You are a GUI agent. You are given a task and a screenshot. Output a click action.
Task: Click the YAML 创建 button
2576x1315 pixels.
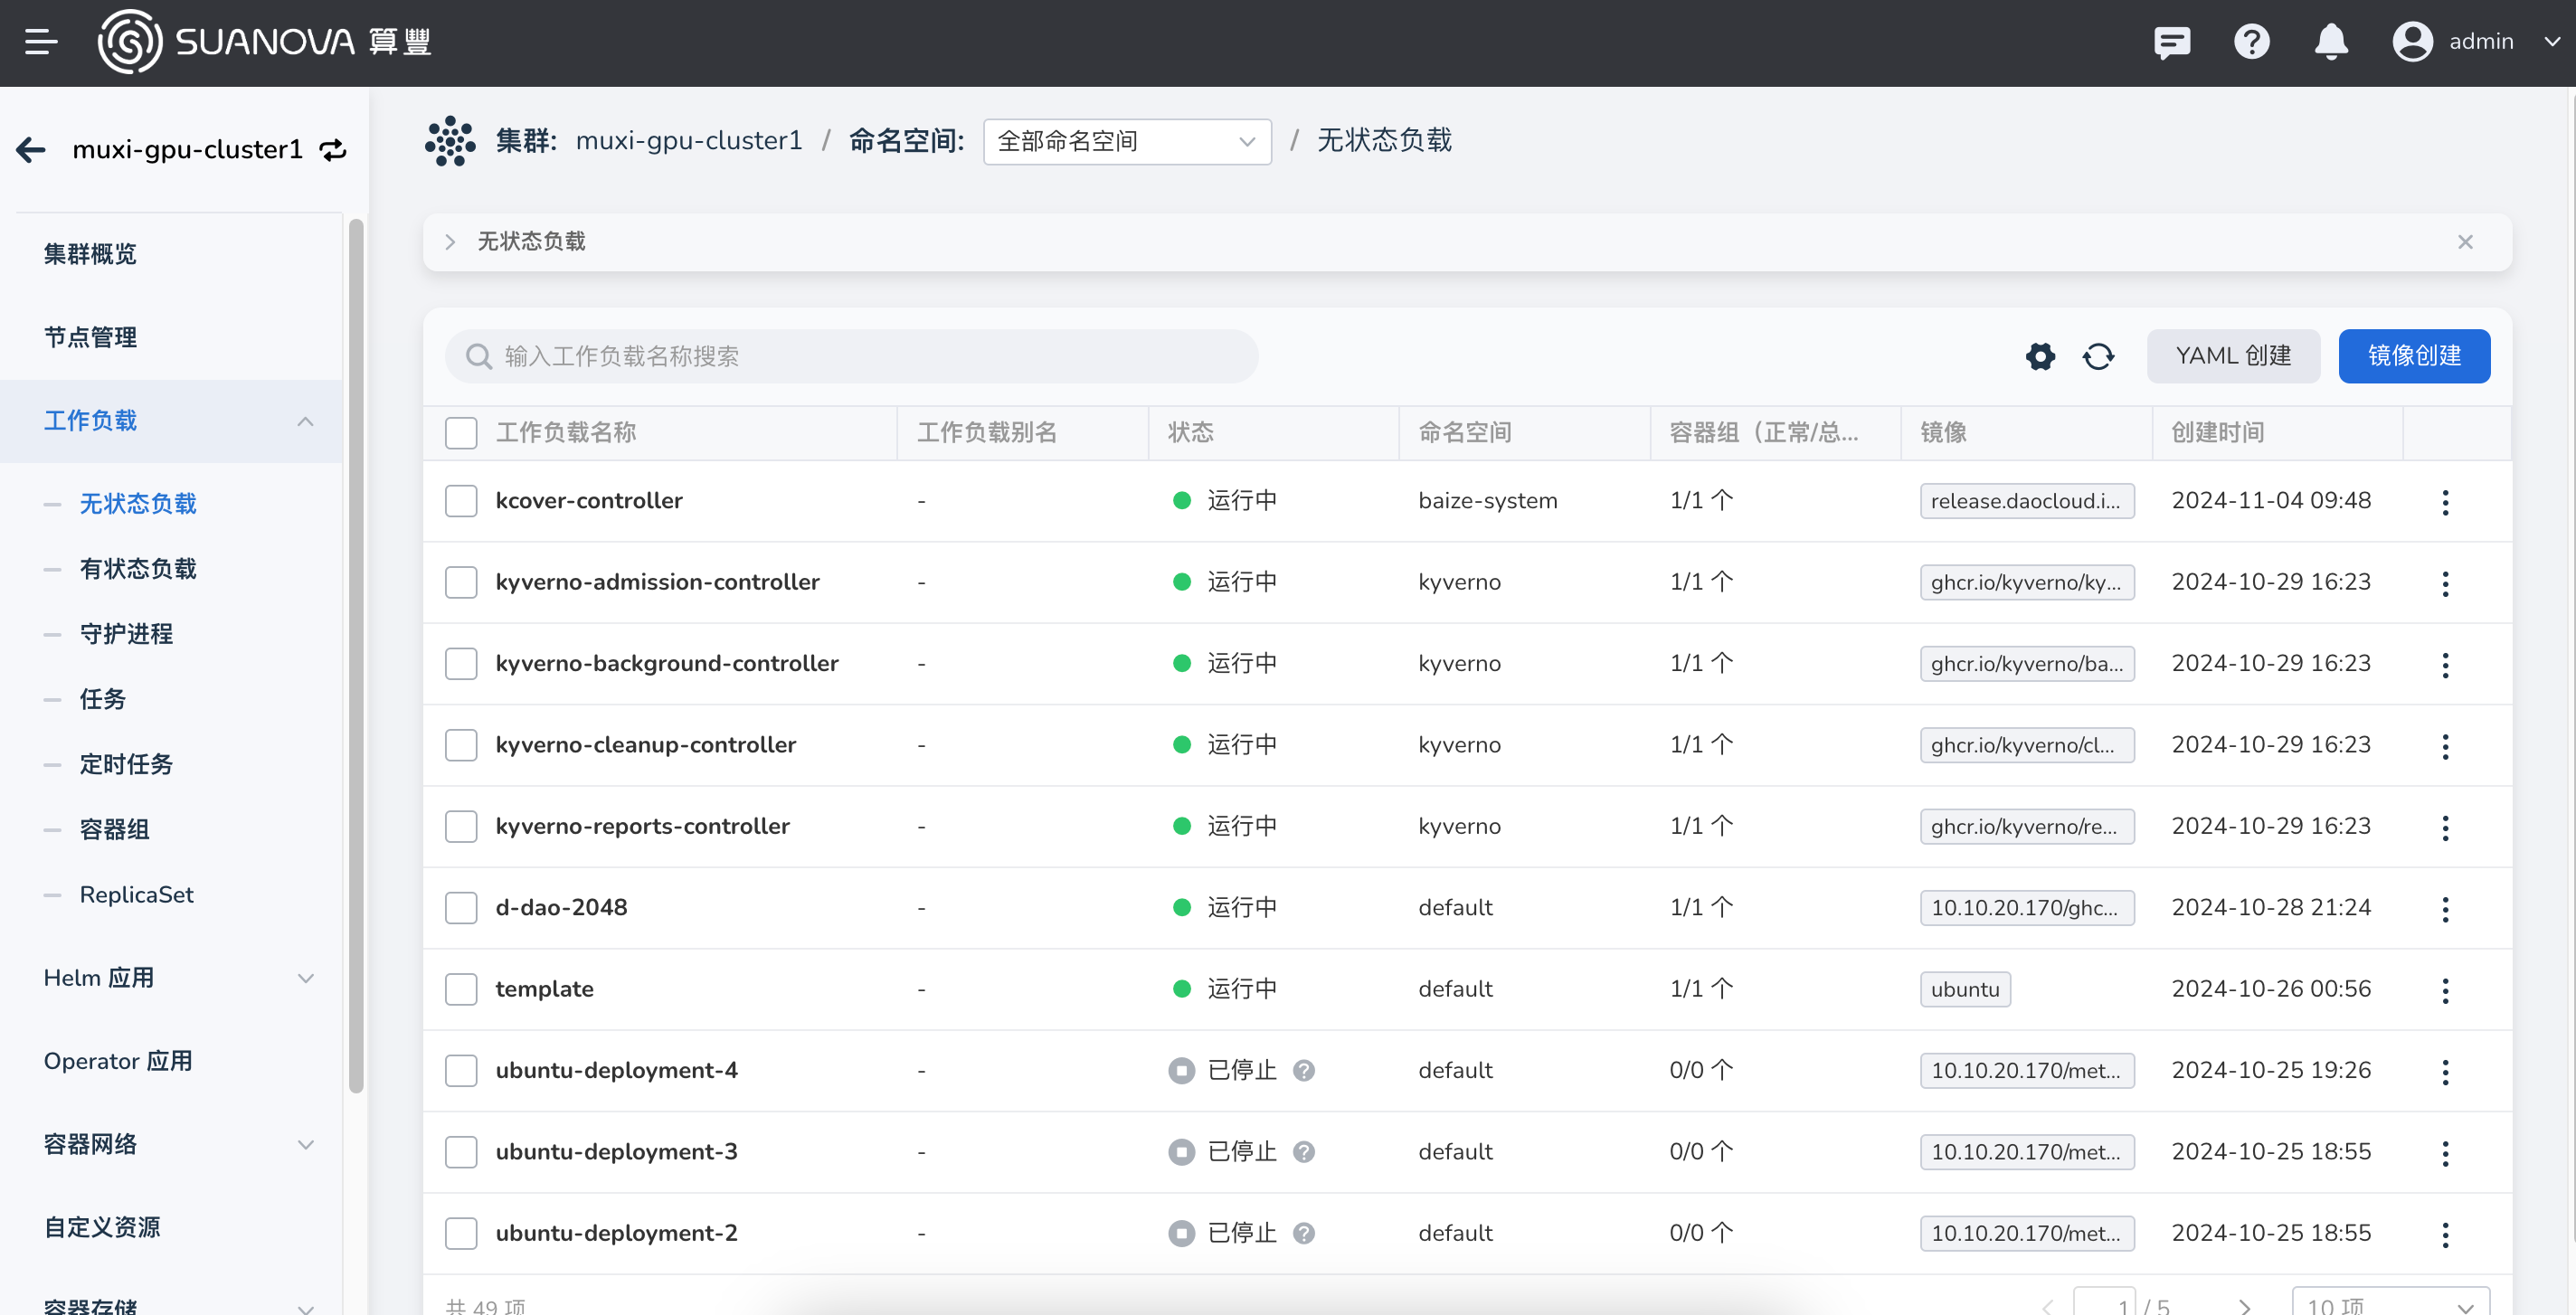(2233, 356)
